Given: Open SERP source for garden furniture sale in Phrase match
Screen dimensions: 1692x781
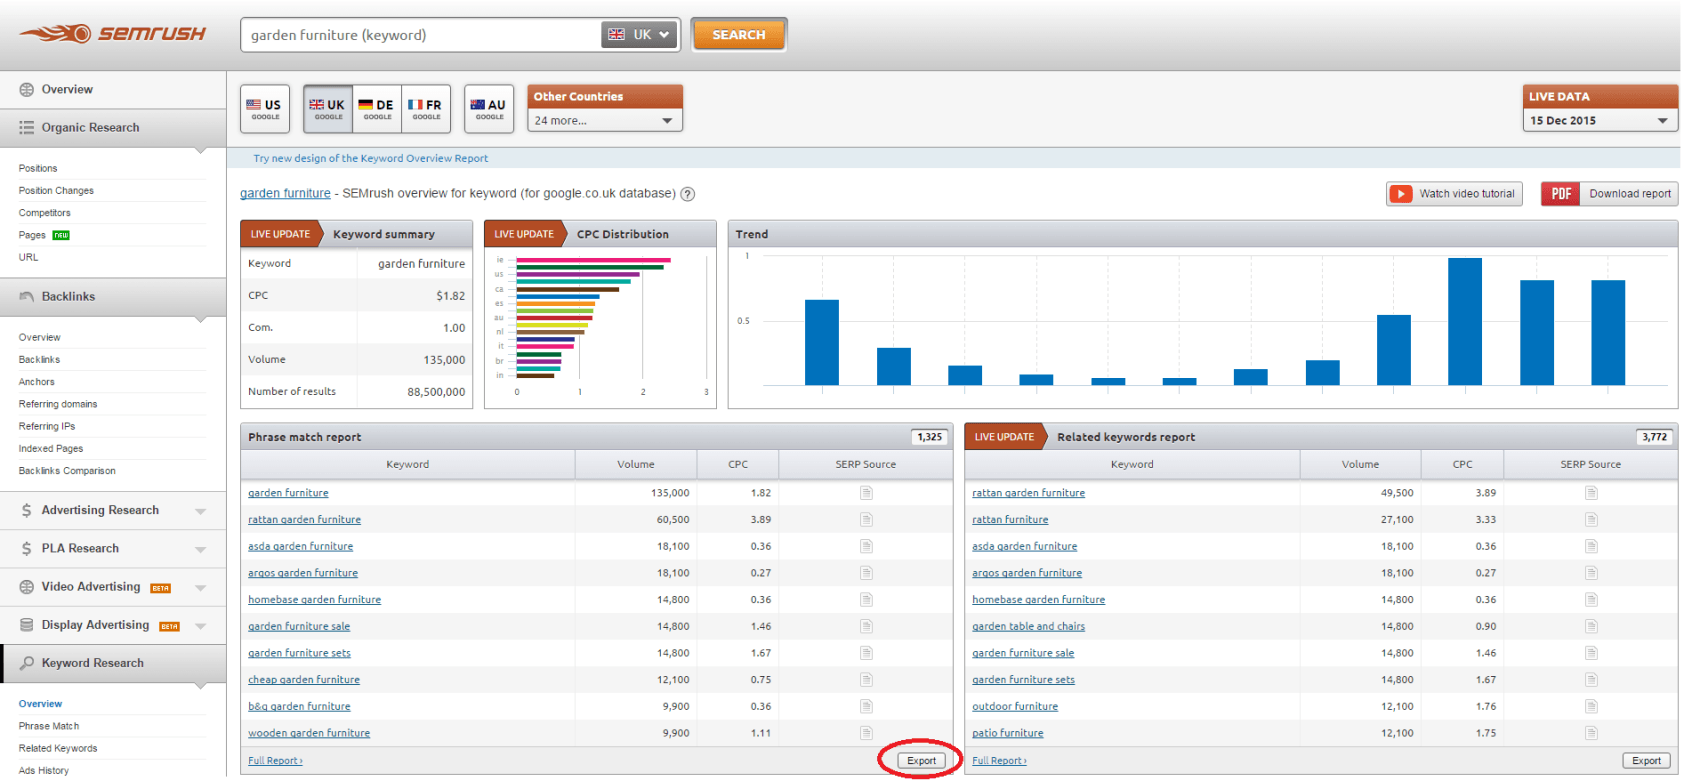Looking at the screenshot, I should (866, 626).
